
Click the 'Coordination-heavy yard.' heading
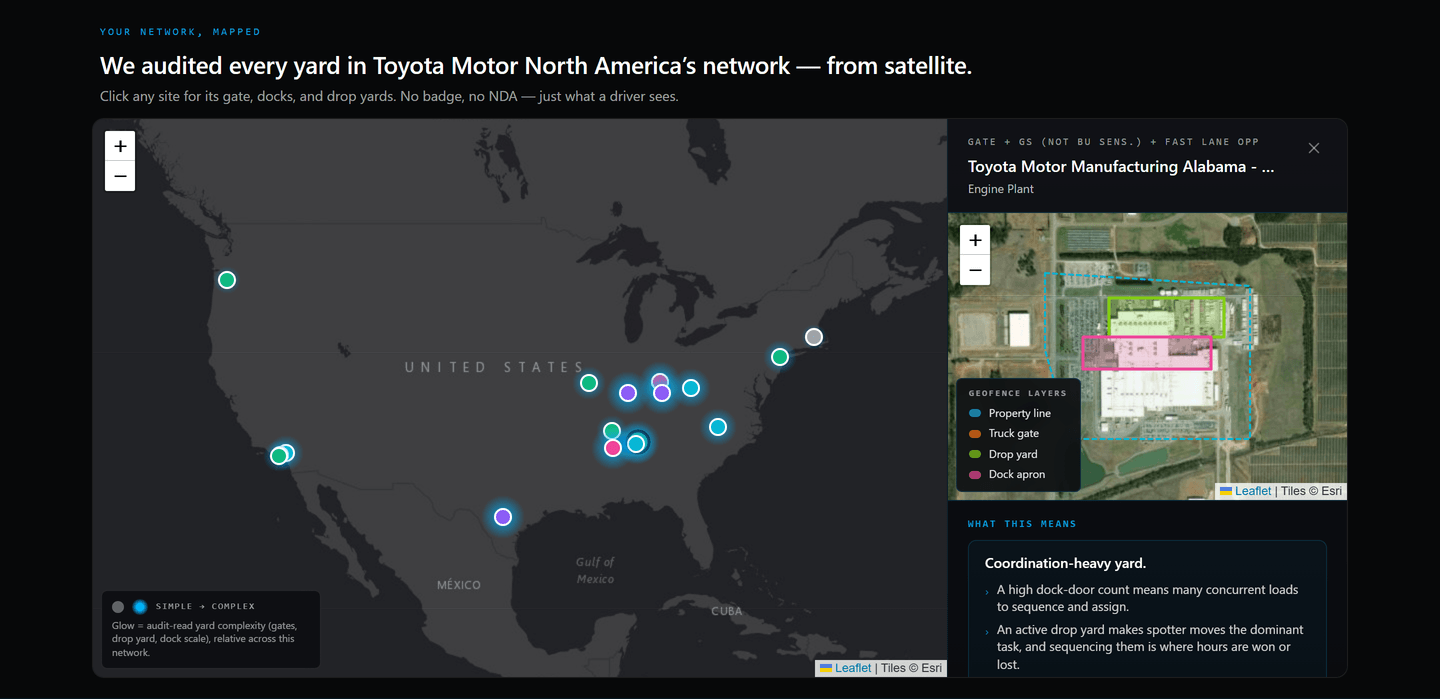(x=1065, y=563)
